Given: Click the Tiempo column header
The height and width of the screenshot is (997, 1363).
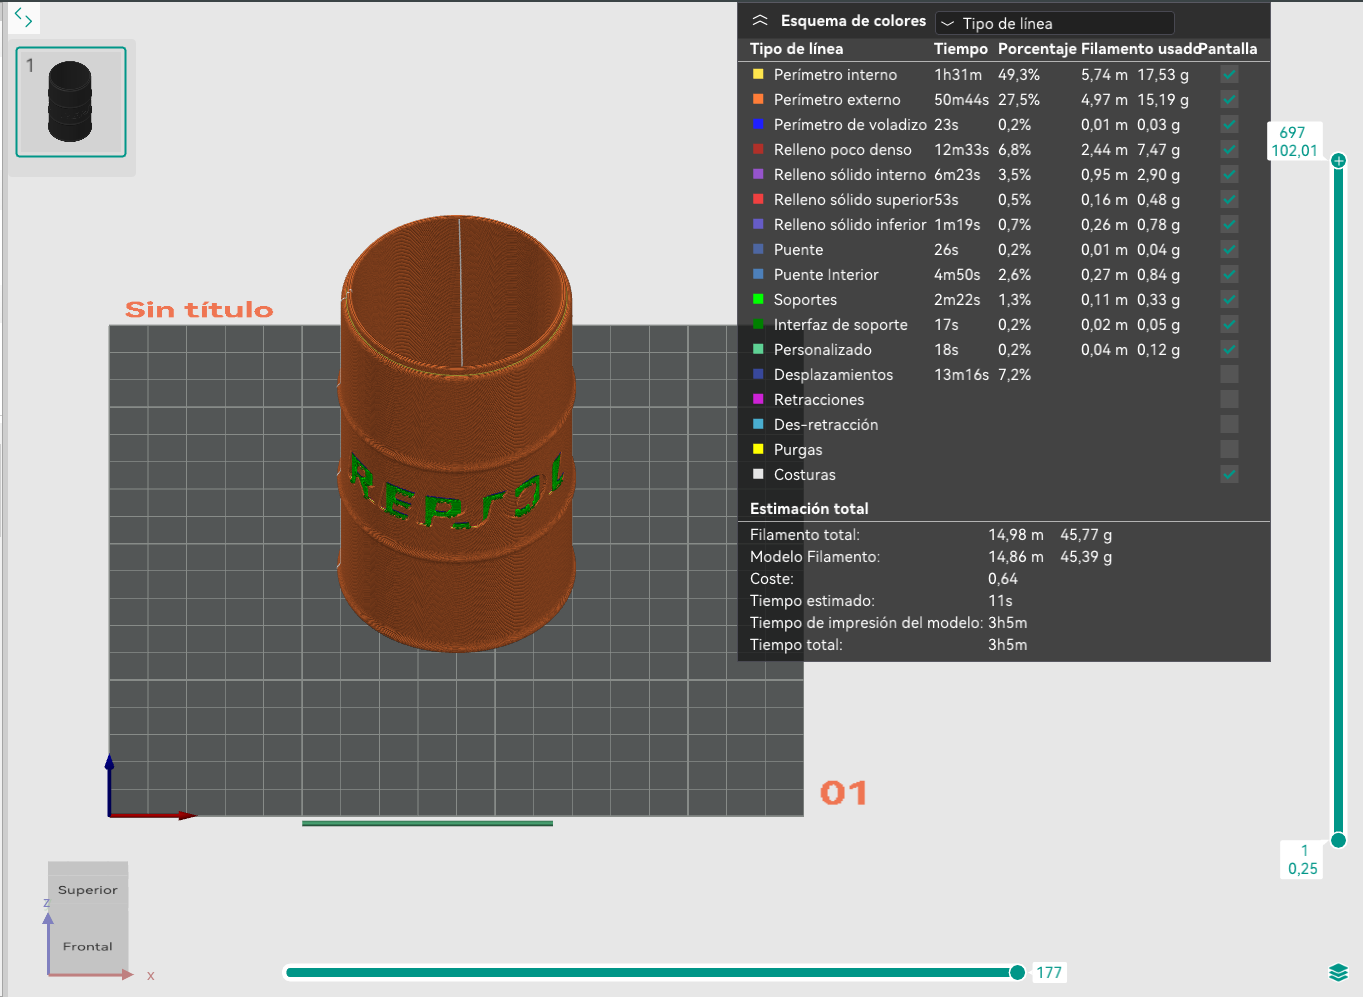Looking at the screenshot, I should [960, 49].
